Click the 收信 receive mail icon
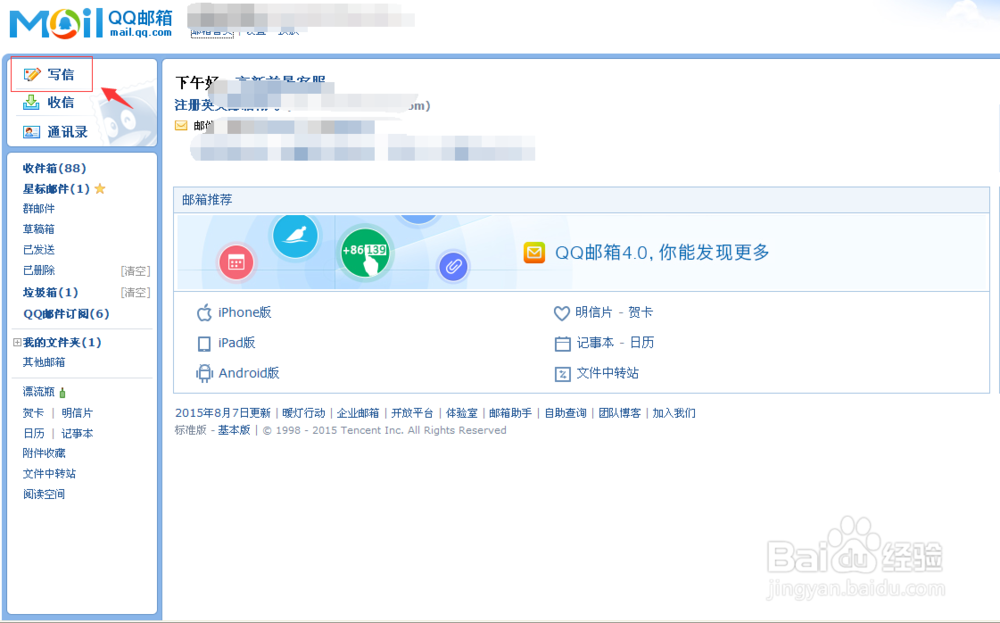This screenshot has width=1000, height=623. click(x=31, y=101)
